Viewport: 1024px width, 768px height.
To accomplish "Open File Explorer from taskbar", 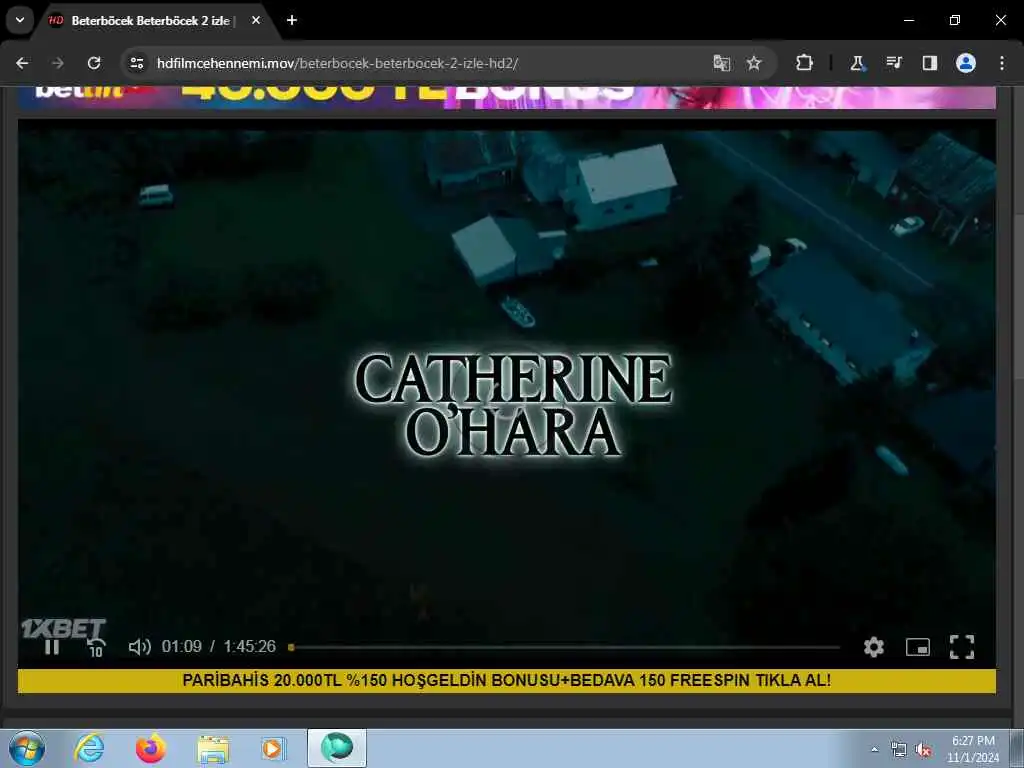I will click(x=213, y=748).
